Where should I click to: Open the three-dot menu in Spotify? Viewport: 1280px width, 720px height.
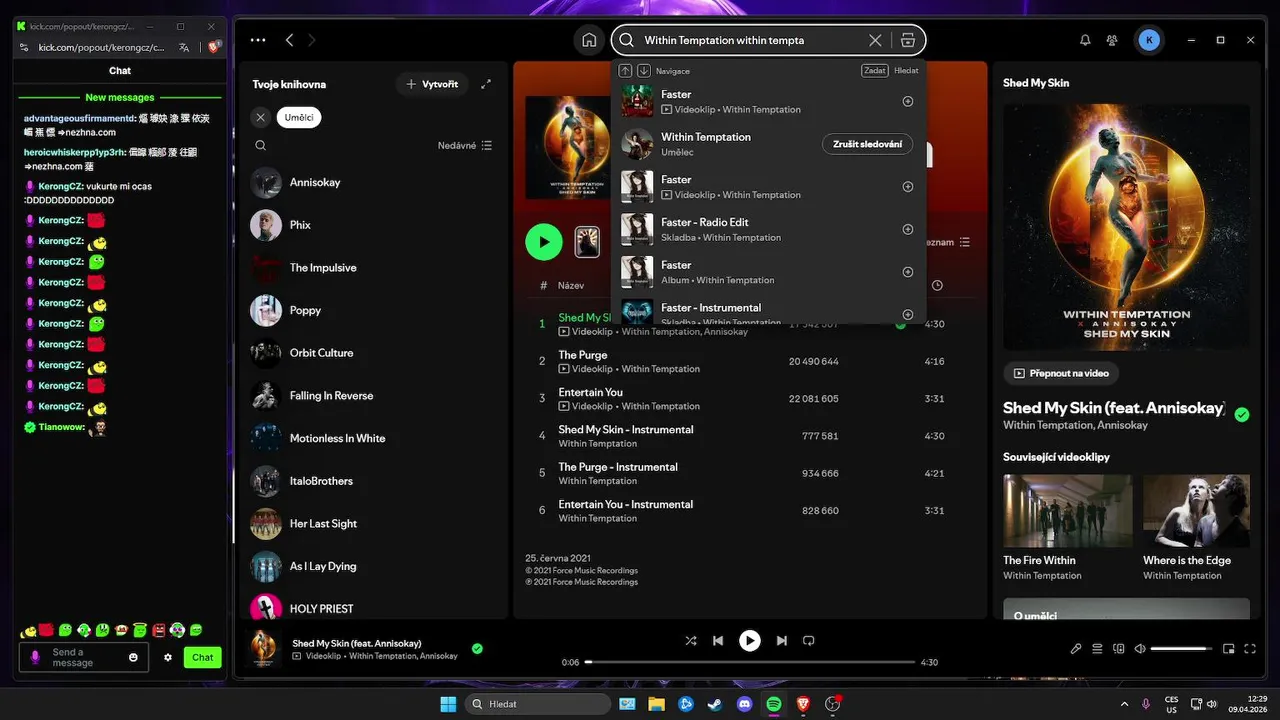258,40
